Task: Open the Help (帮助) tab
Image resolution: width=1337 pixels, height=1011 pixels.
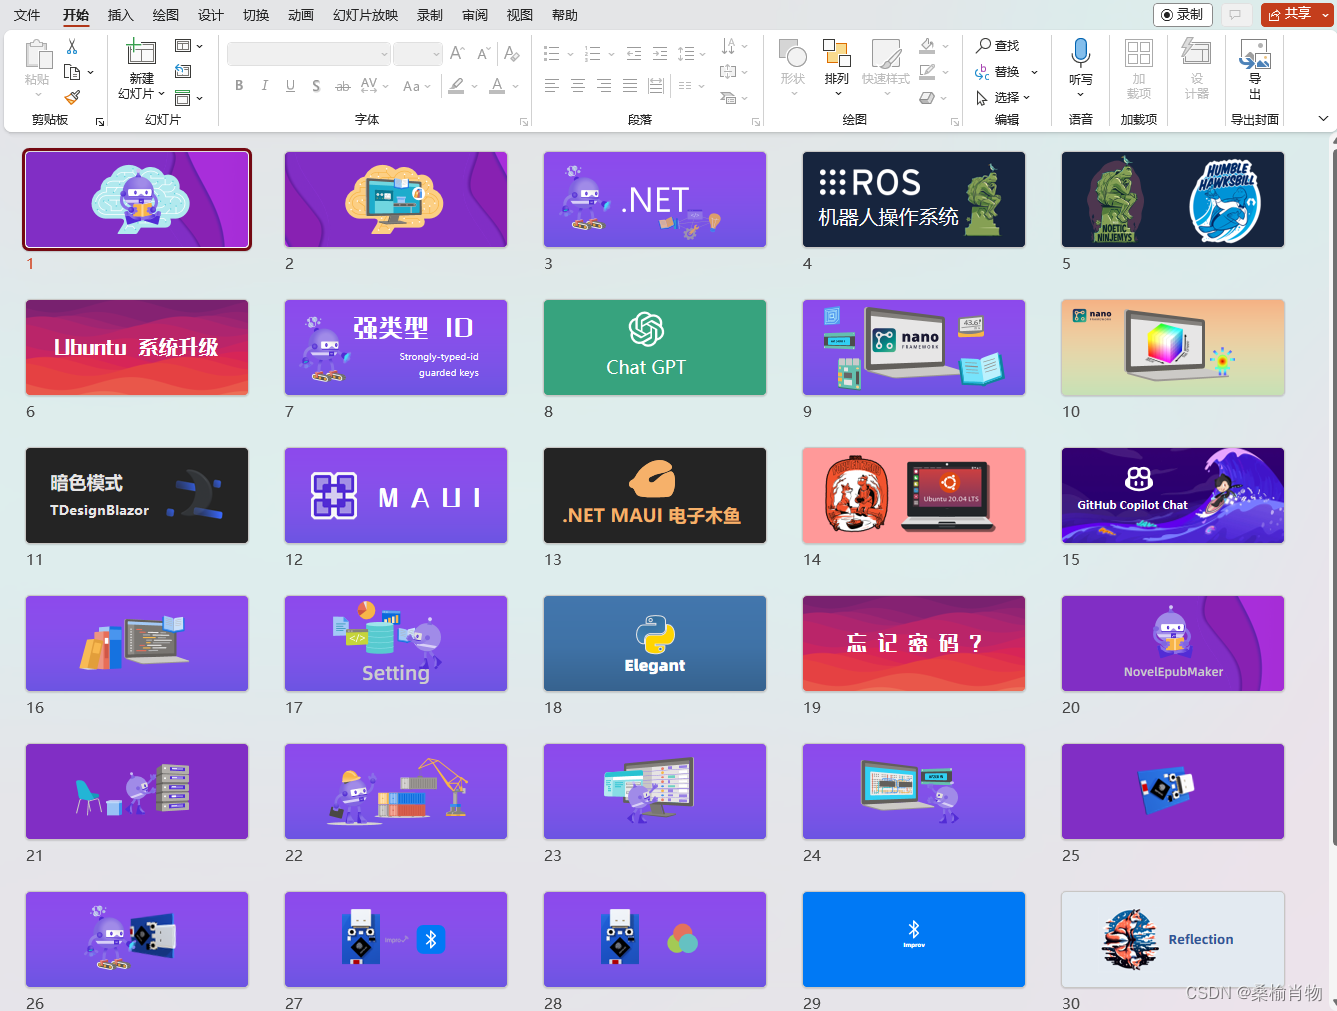Action: 565,15
